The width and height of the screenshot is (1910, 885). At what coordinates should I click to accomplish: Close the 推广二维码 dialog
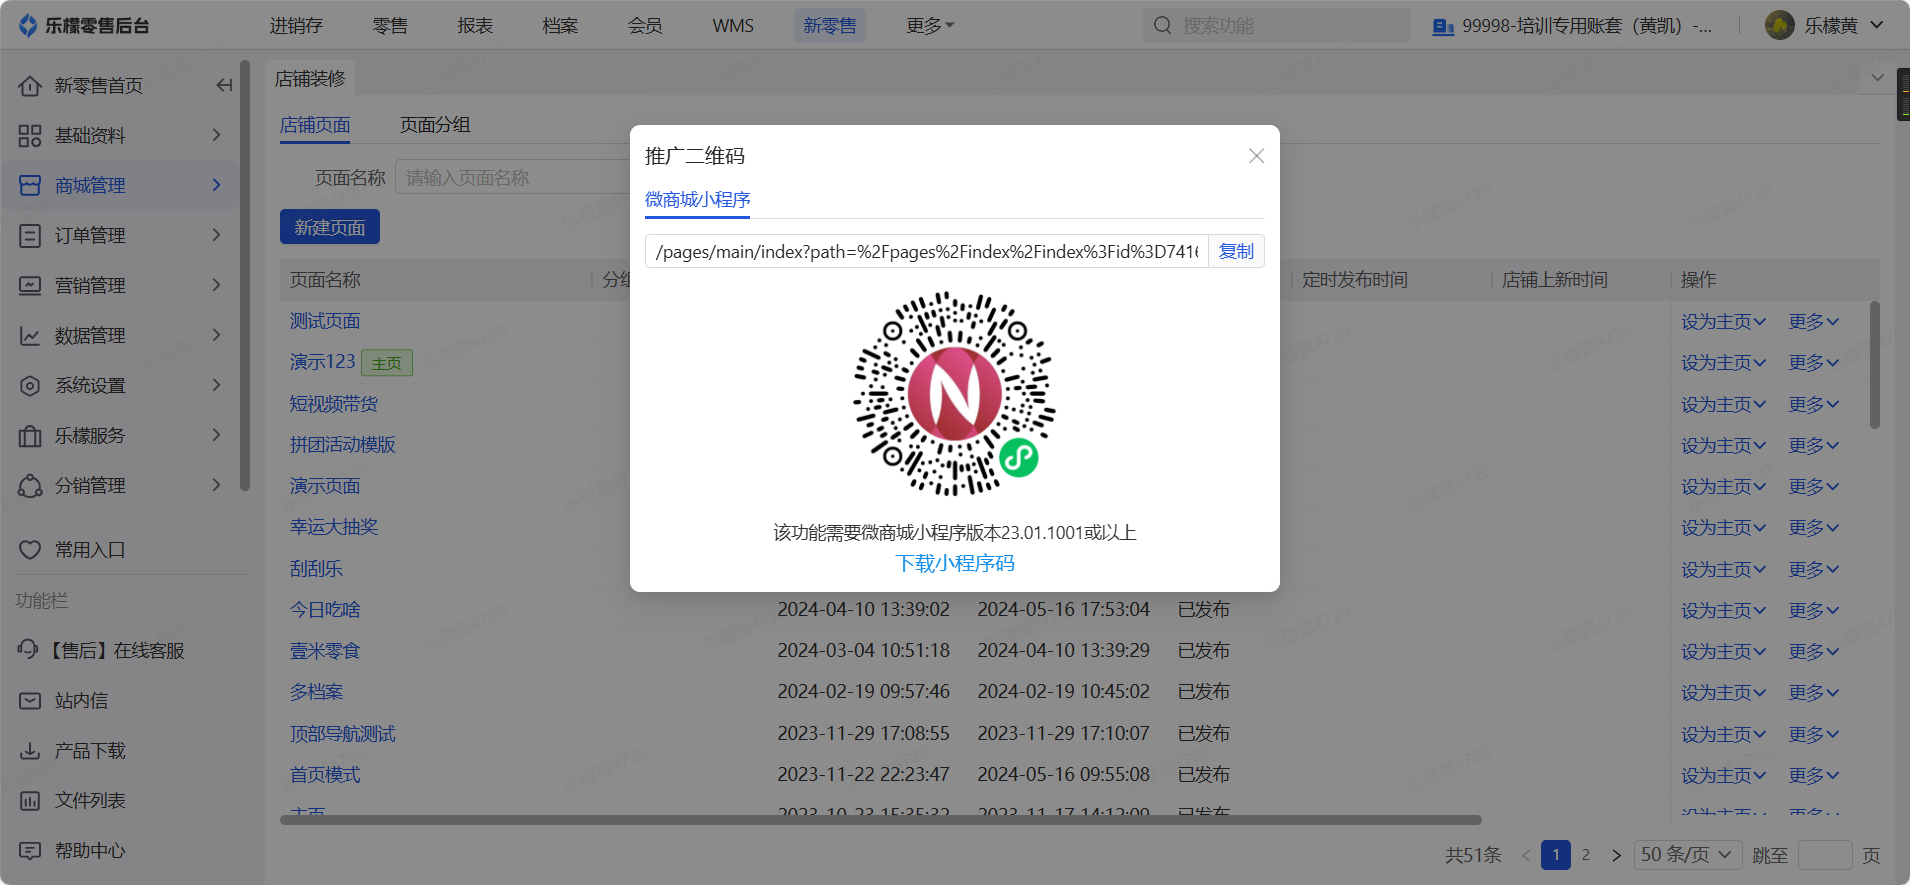click(1257, 156)
